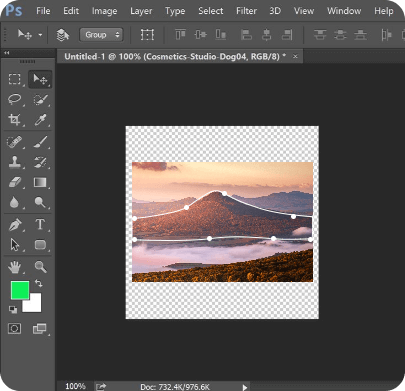The image size is (405, 391).
Task: Open the Group auto-select dropdown
Action: point(101,35)
